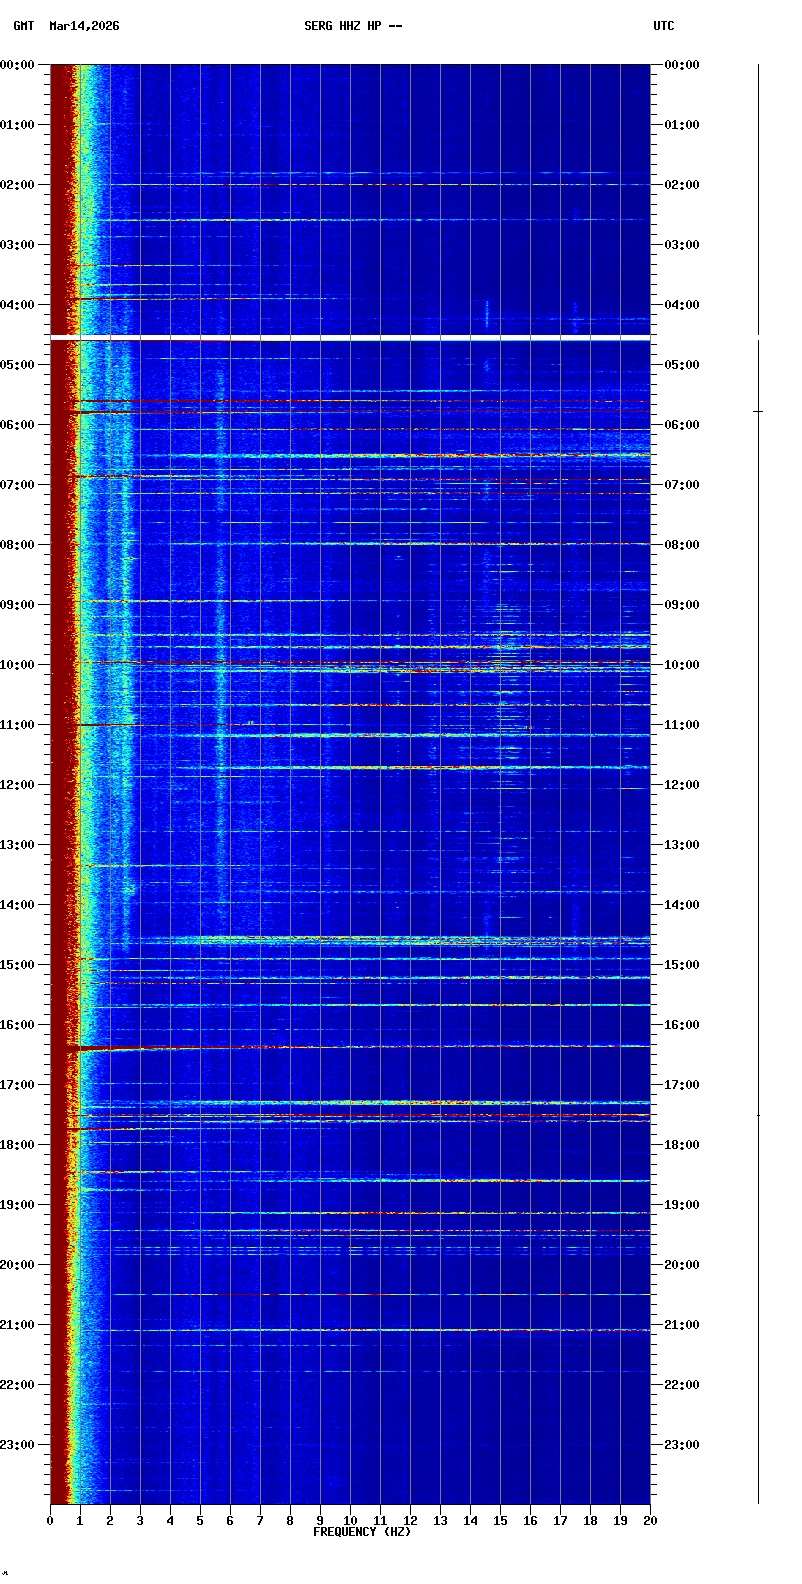Click the 00:00 label on the left axis

point(18,65)
